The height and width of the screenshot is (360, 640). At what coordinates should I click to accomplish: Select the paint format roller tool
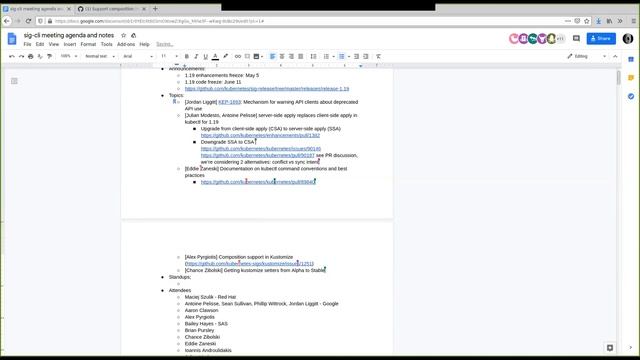click(49, 56)
